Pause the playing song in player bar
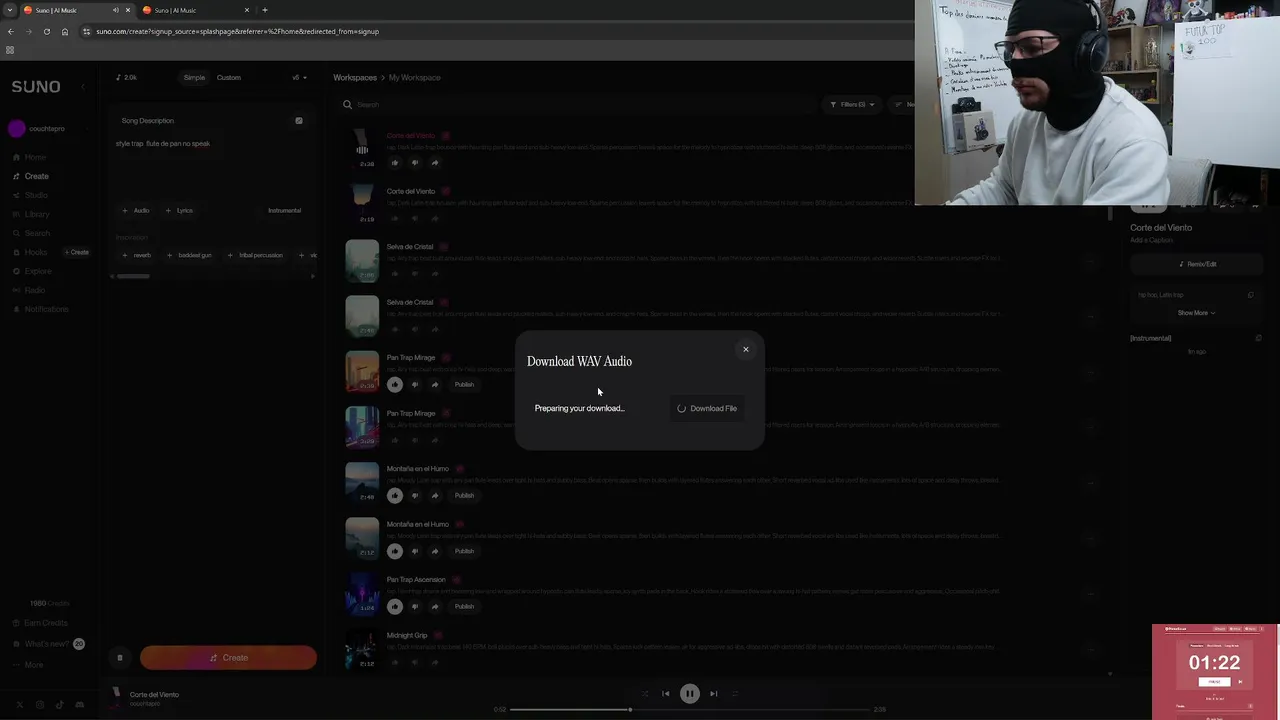 [689, 693]
